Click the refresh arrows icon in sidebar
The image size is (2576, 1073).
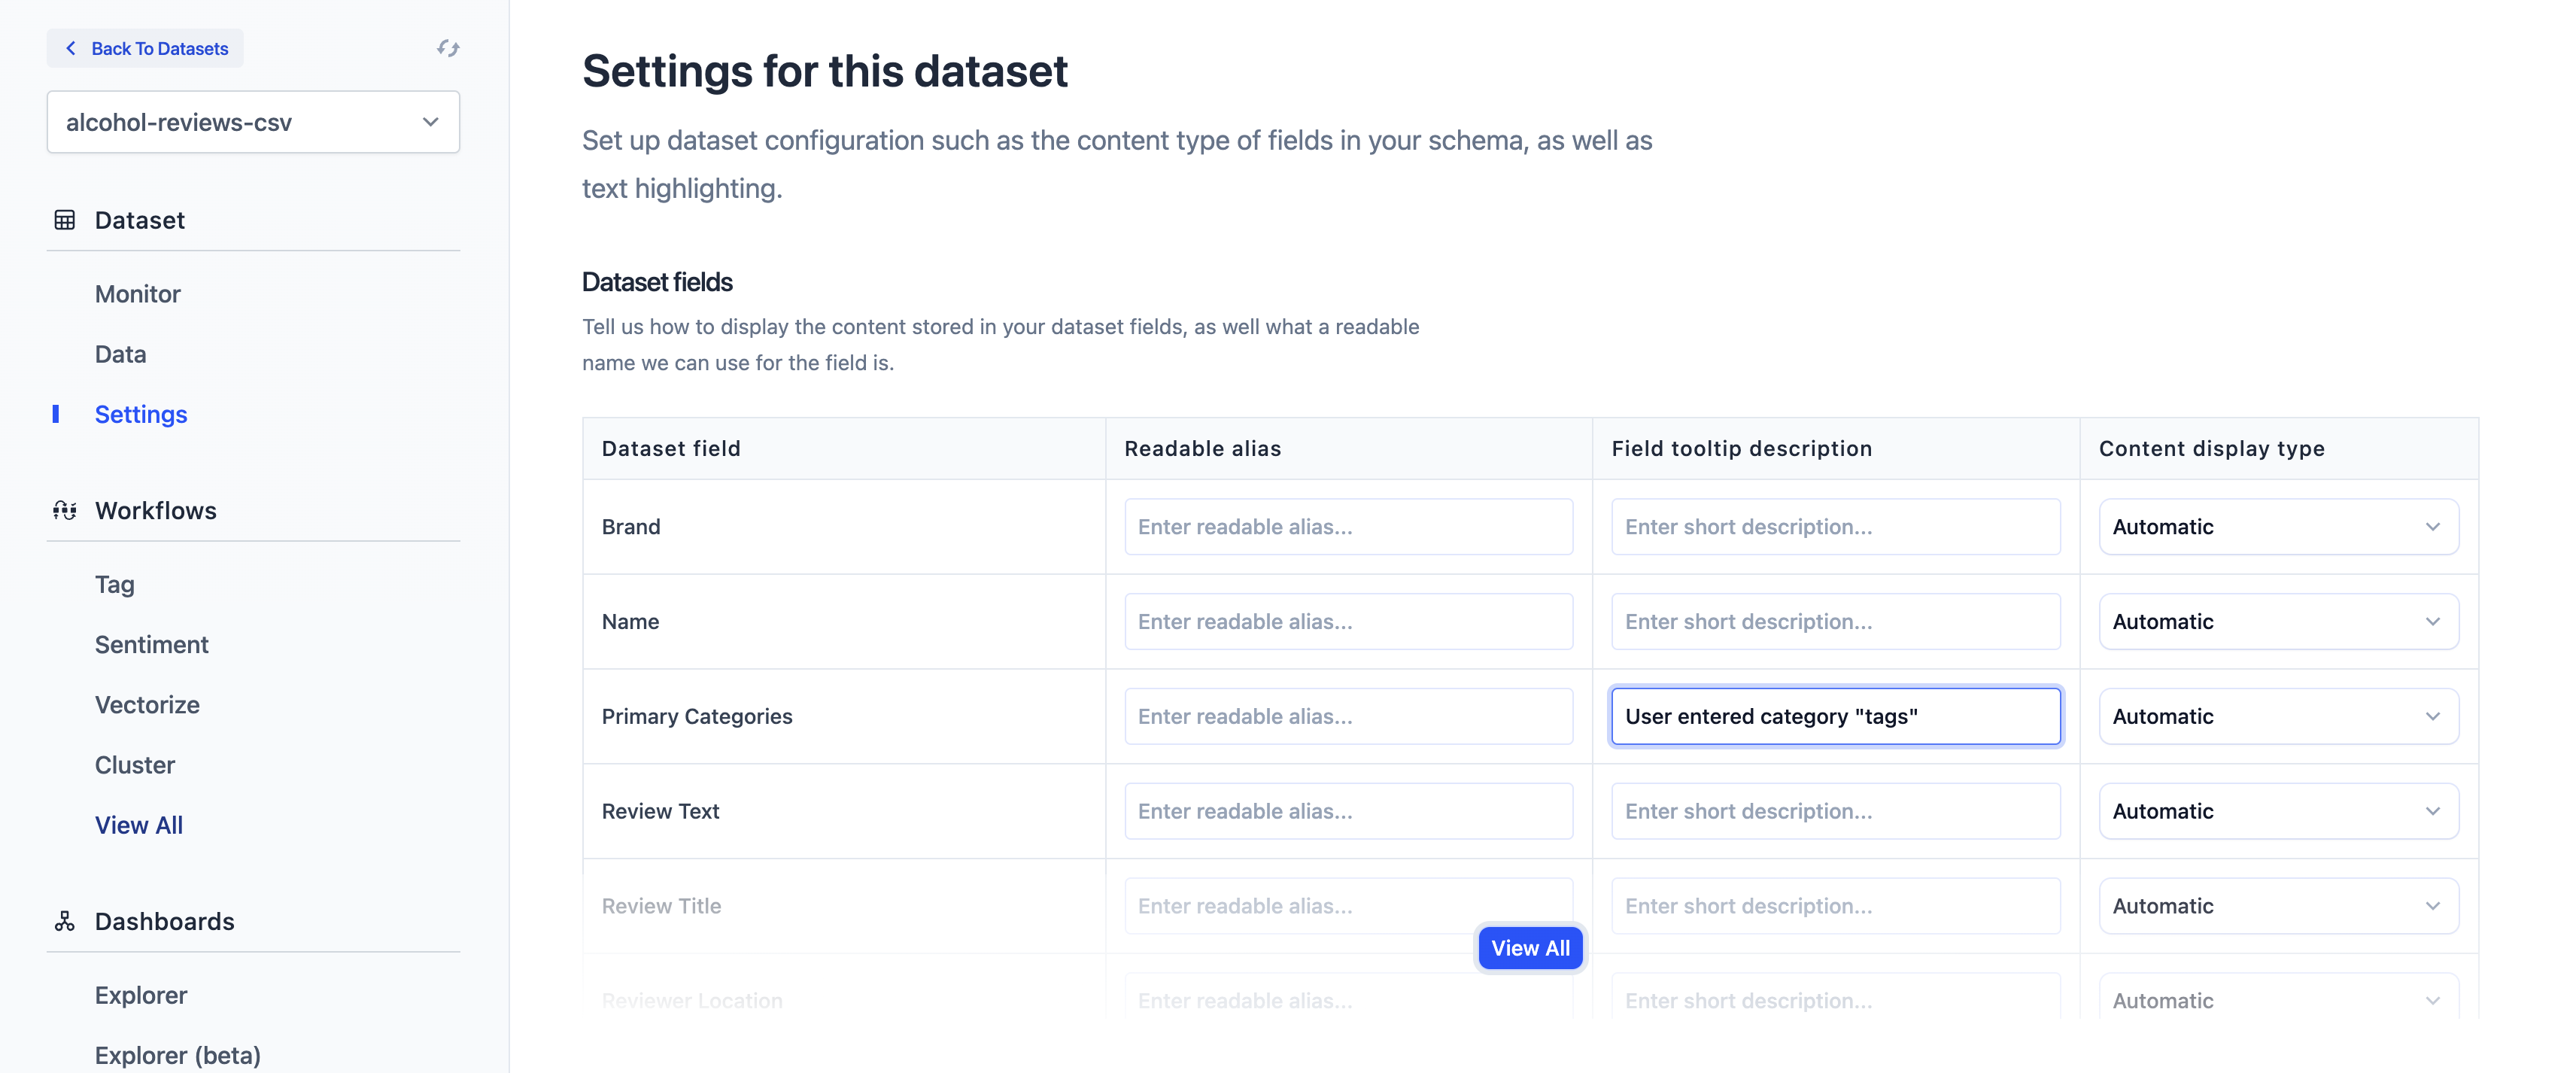(x=448, y=48)
